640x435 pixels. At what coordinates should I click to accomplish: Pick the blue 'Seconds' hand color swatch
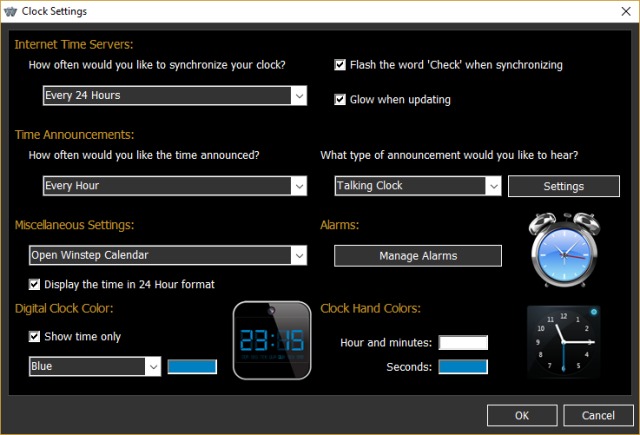pos(463,367)
